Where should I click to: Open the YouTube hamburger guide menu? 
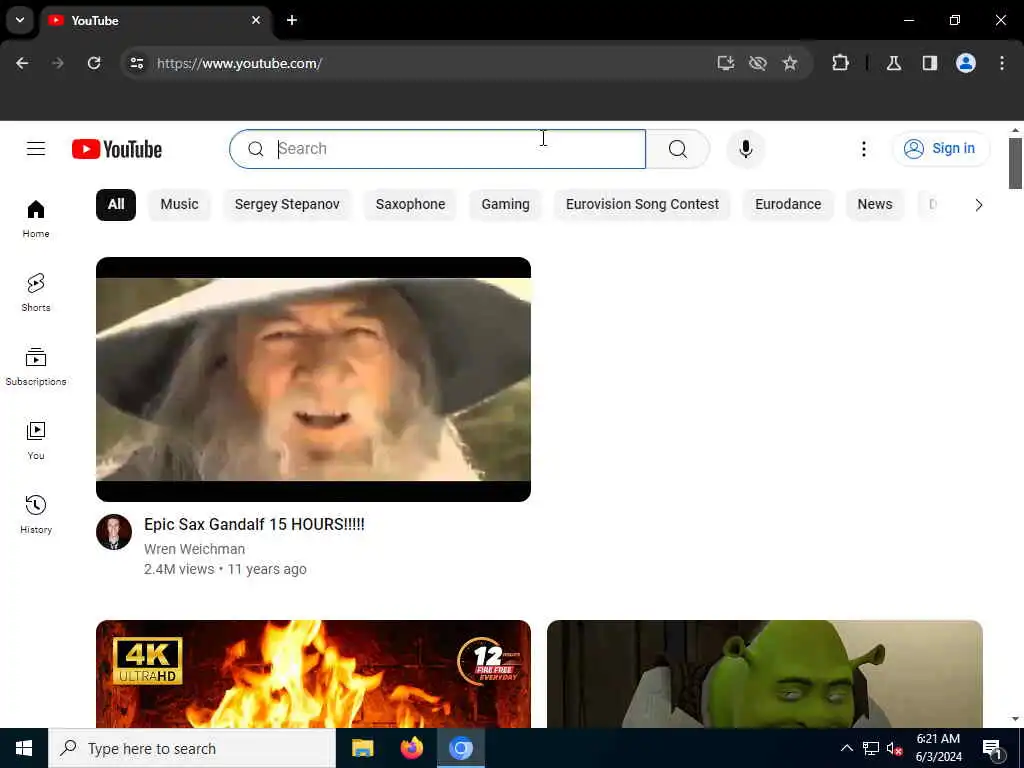(36, 149)
